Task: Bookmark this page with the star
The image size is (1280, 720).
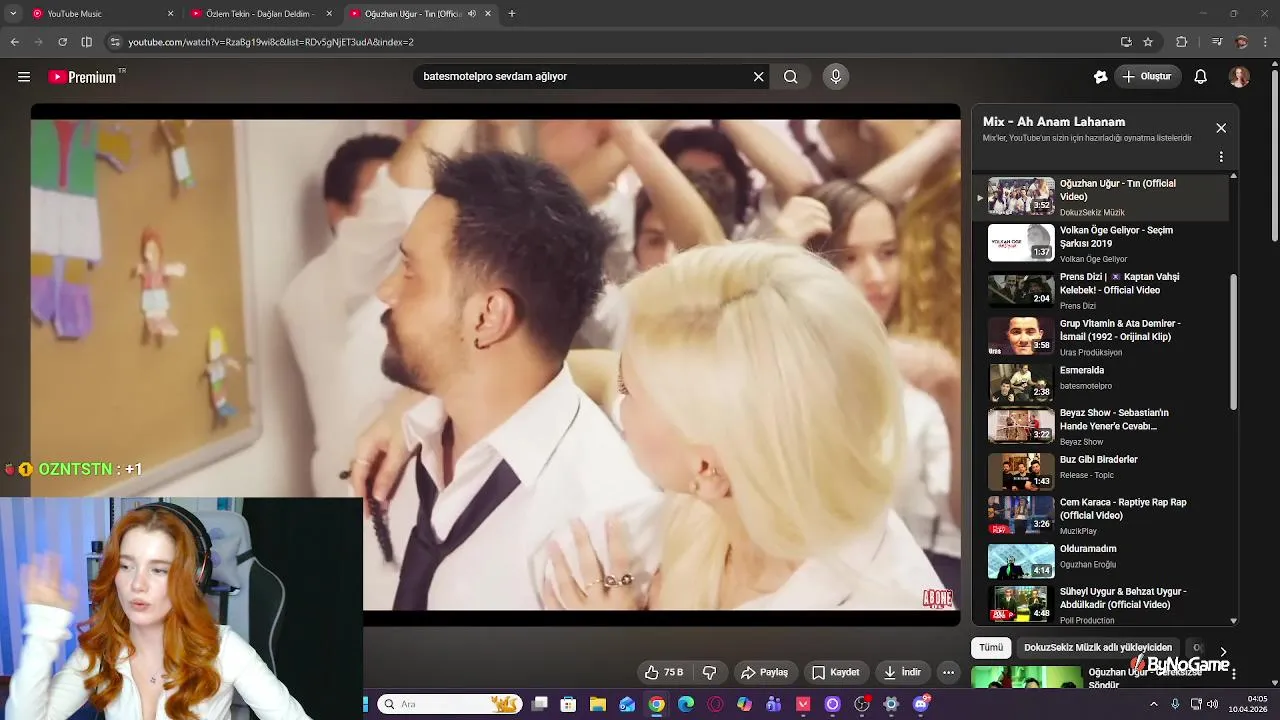Action: tap(1148, 42)
